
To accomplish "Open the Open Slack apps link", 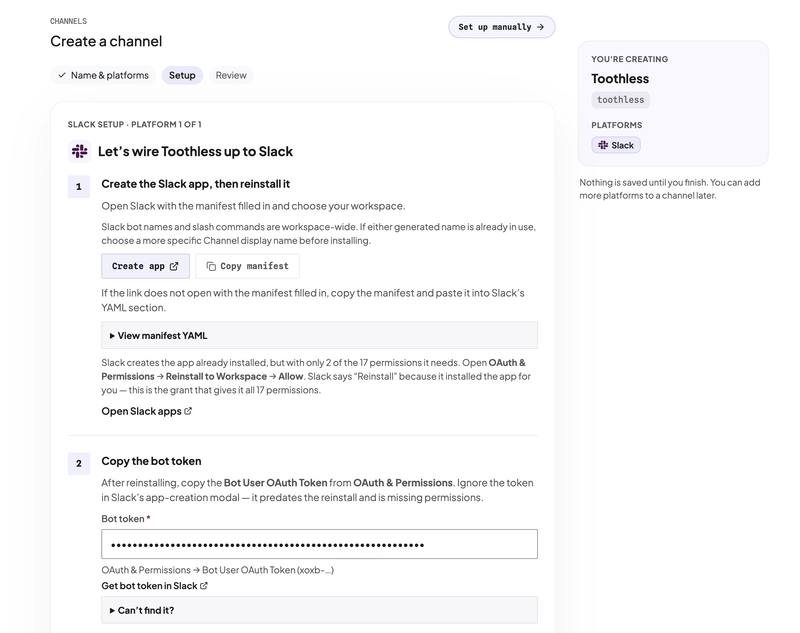I will [x=146, y=411].
